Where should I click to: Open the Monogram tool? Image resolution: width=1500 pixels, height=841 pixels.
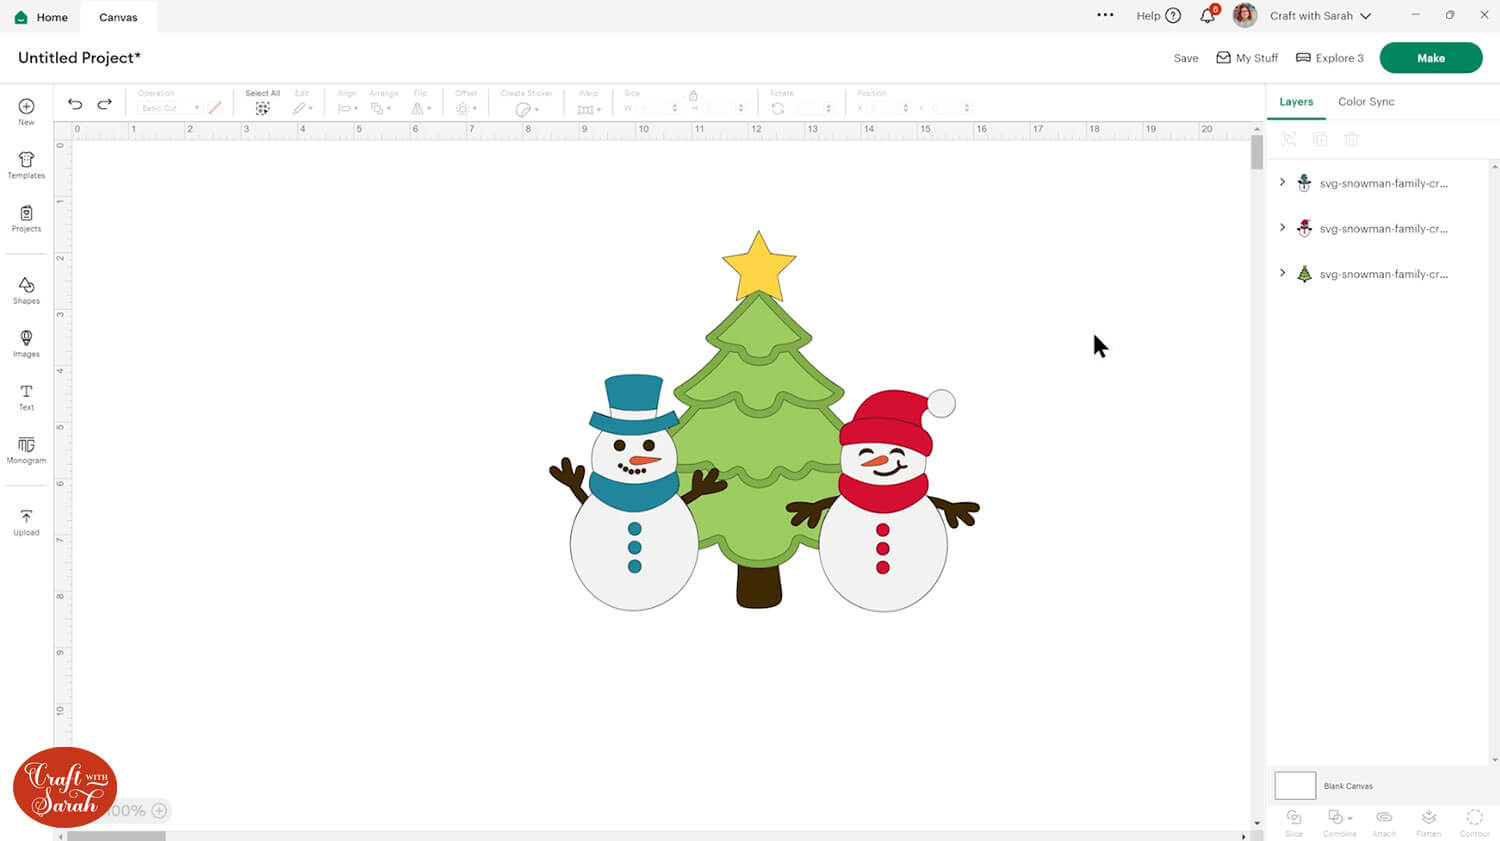26,449
